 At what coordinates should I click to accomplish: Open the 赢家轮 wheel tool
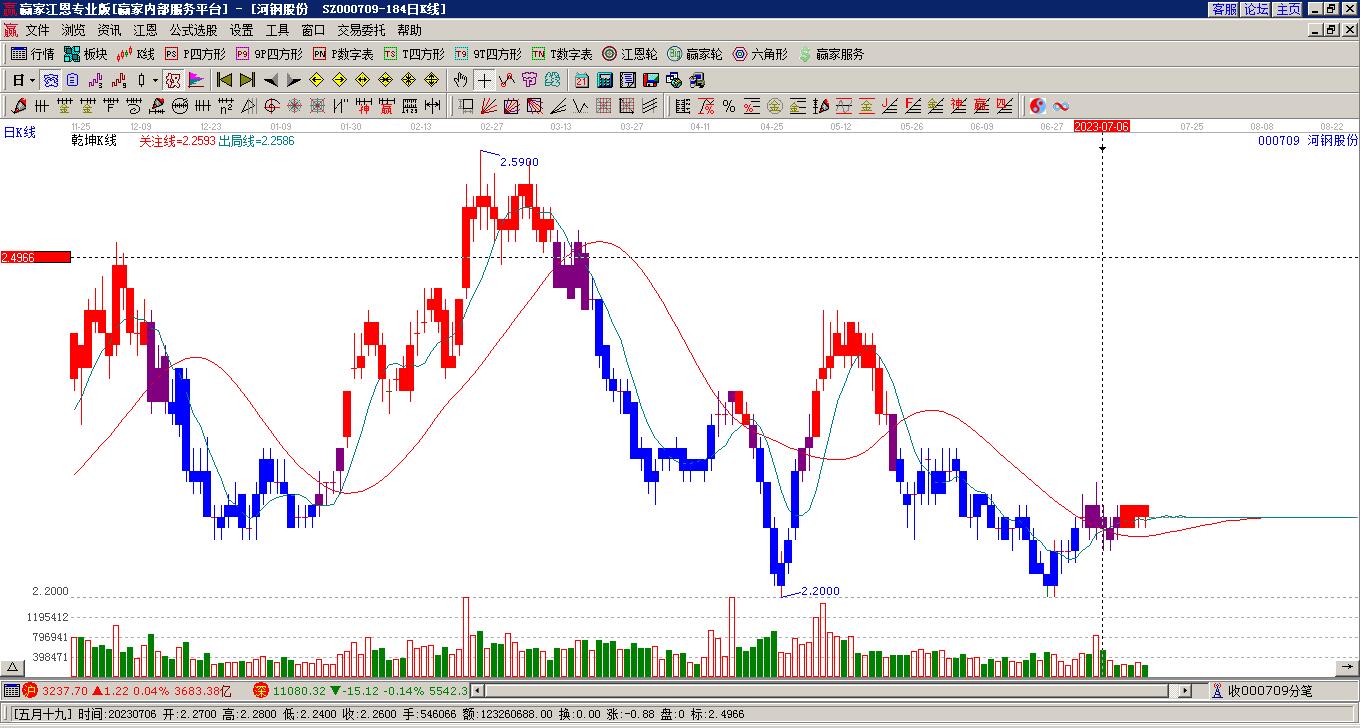coord(695,54)
